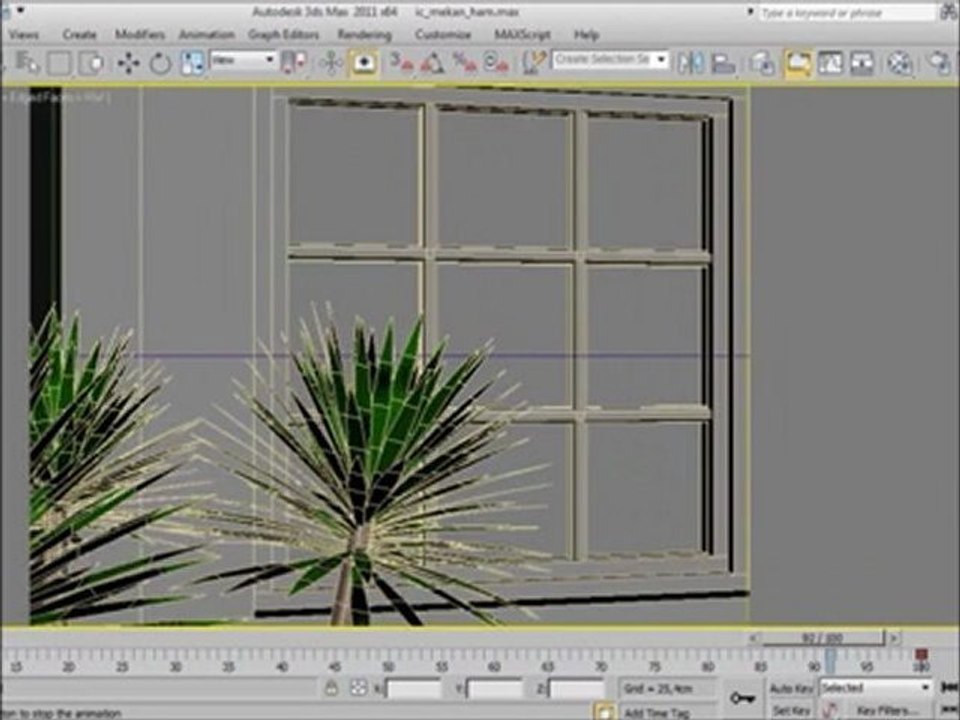Open Edit Named Selection Sets

pyautogui.click(x=534, y=63)
